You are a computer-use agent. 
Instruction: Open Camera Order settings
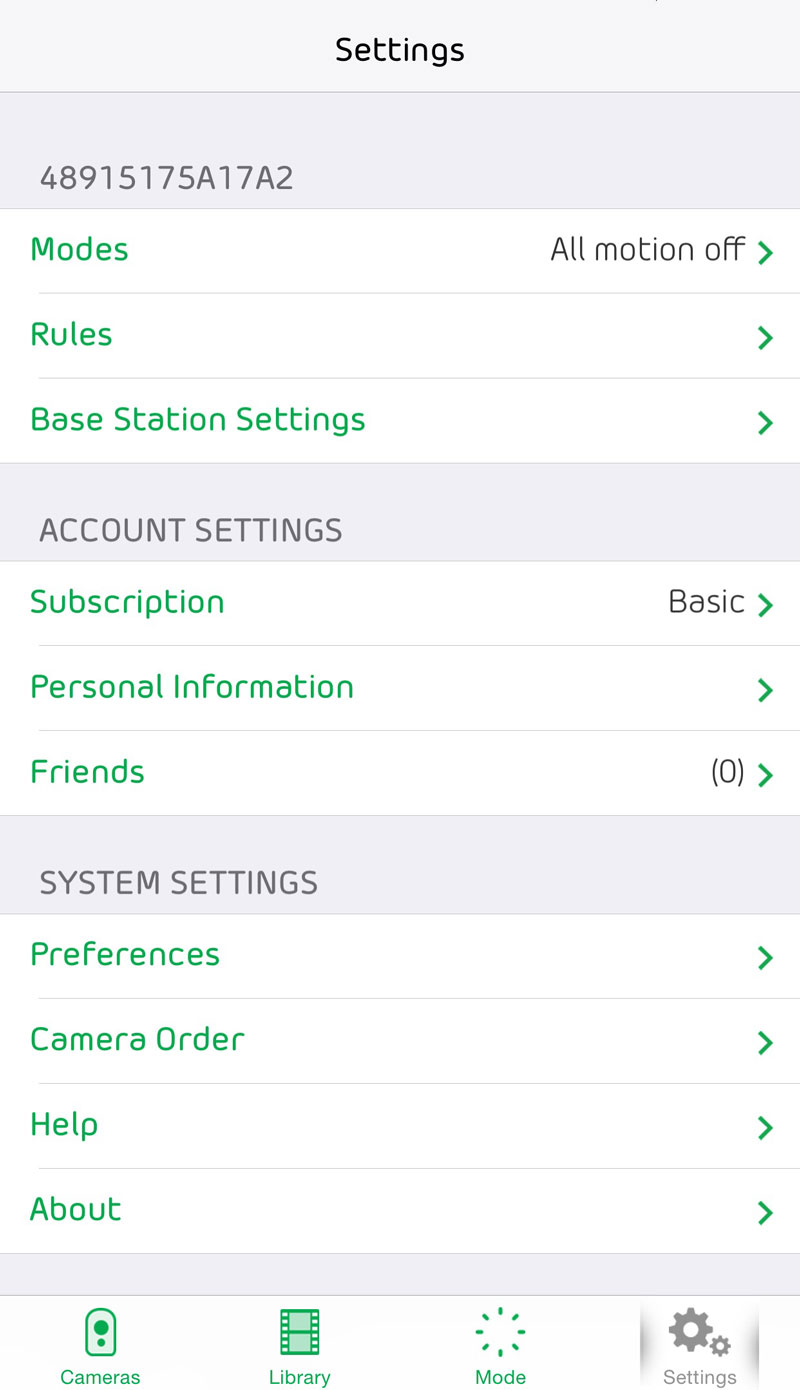pos(137,1040)
